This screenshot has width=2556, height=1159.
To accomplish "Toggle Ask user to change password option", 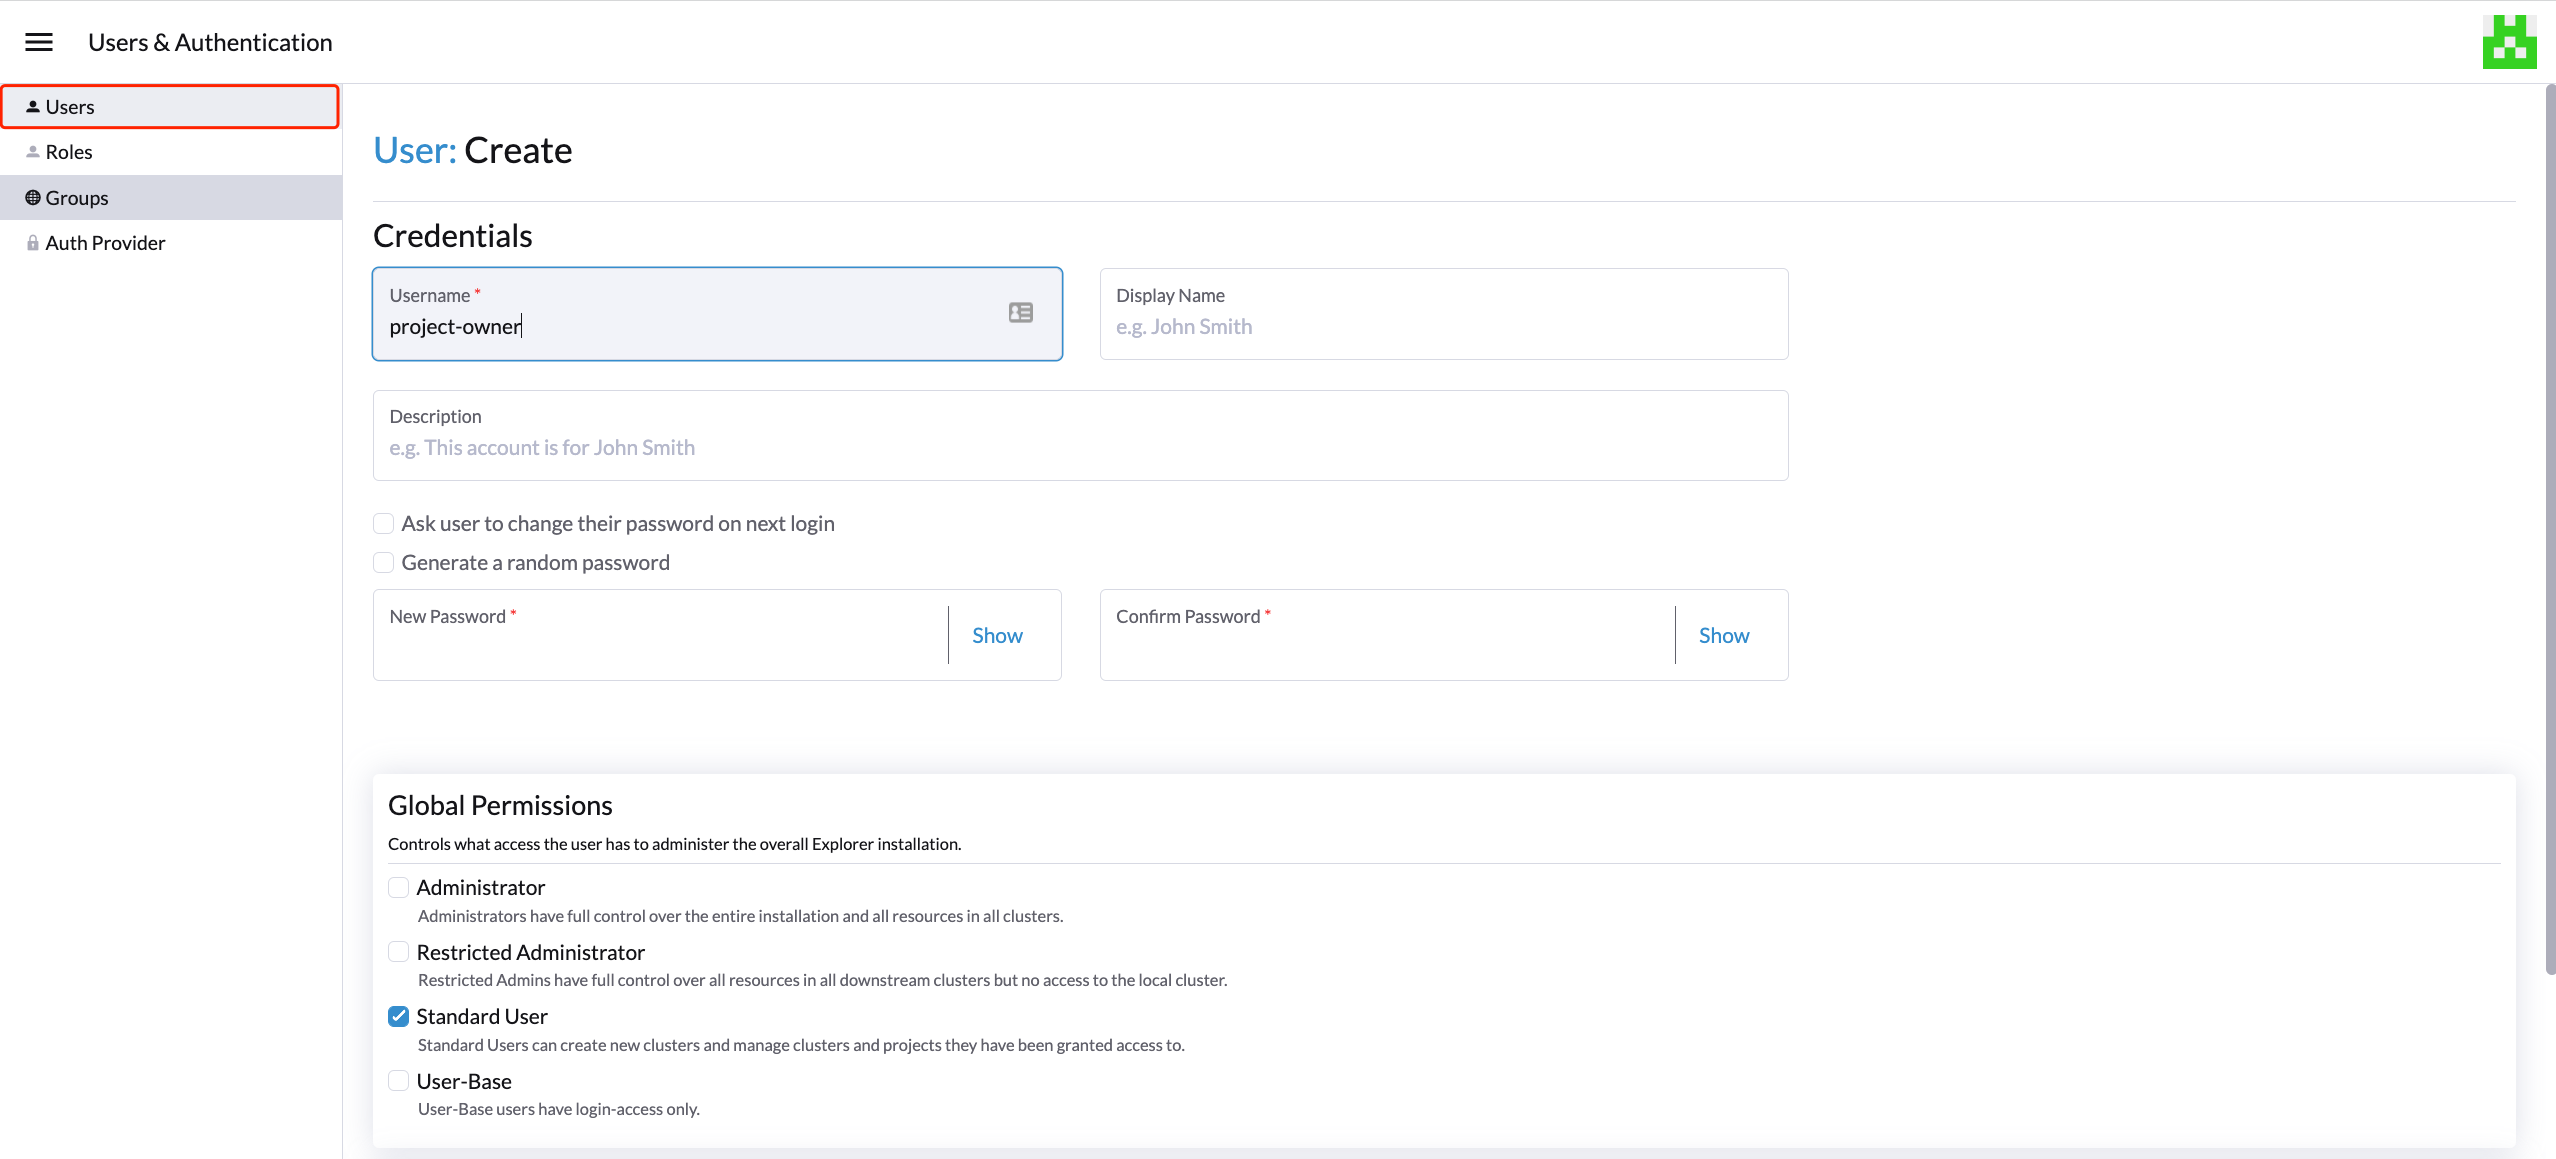I will pyautogui.click(x=383, y=522).
